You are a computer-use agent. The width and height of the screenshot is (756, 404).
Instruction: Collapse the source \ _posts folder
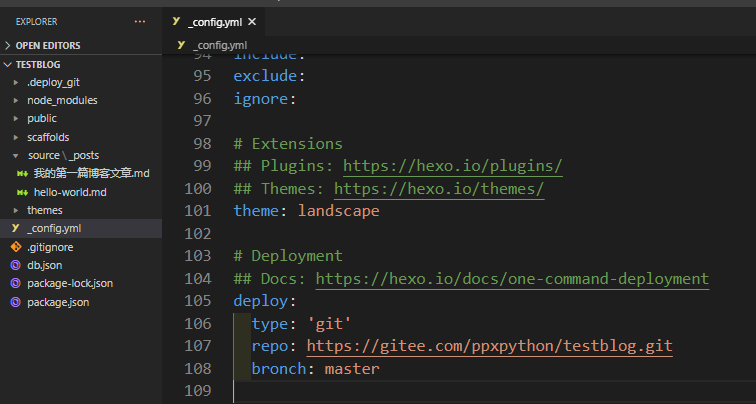point(63,155)
